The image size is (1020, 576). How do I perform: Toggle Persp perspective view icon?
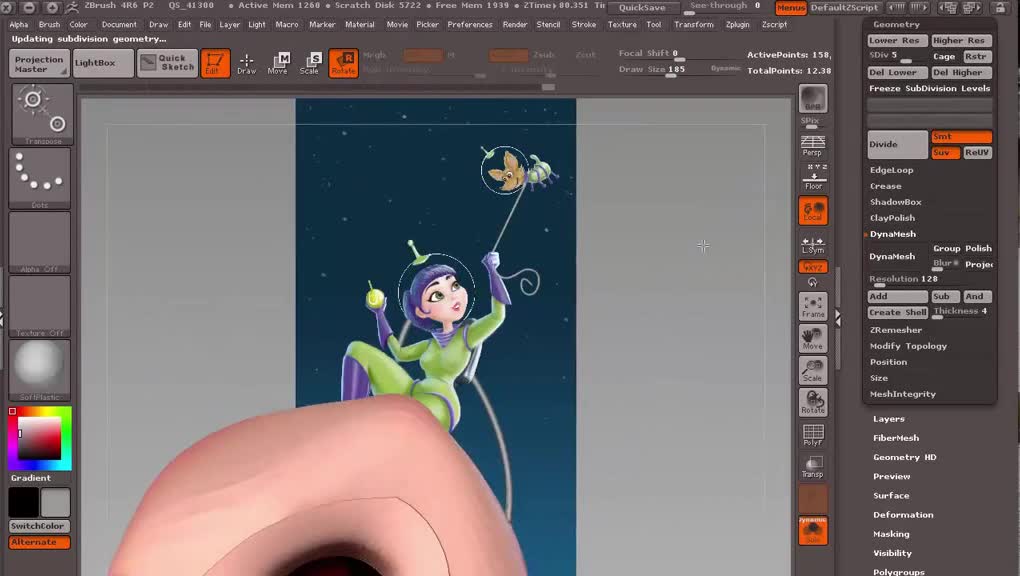pos(812,145)
